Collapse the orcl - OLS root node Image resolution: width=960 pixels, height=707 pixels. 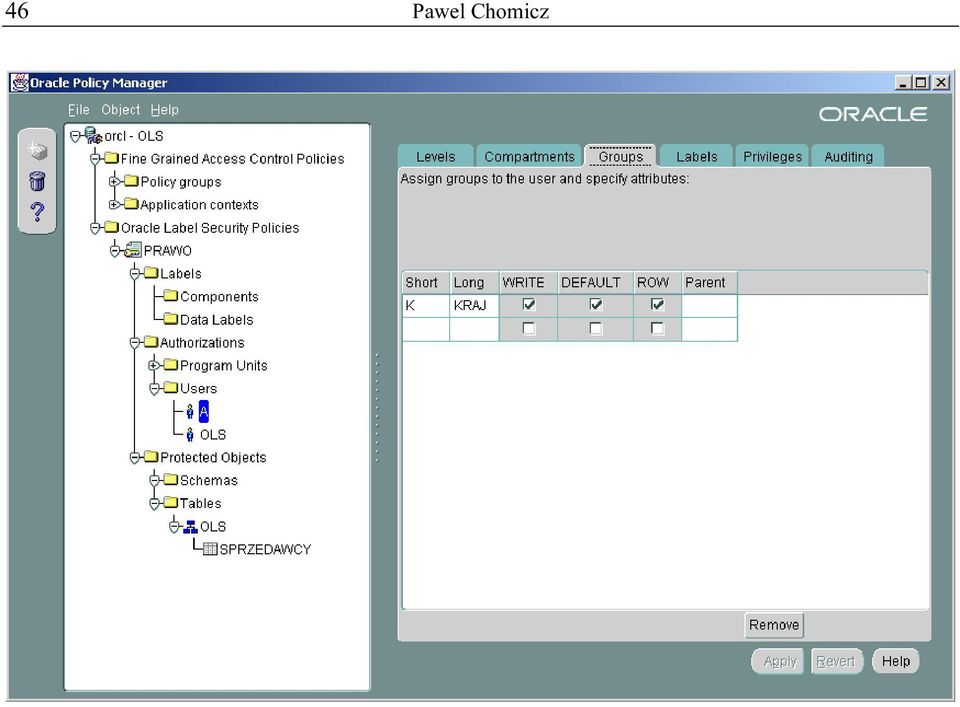coord(75,136)
